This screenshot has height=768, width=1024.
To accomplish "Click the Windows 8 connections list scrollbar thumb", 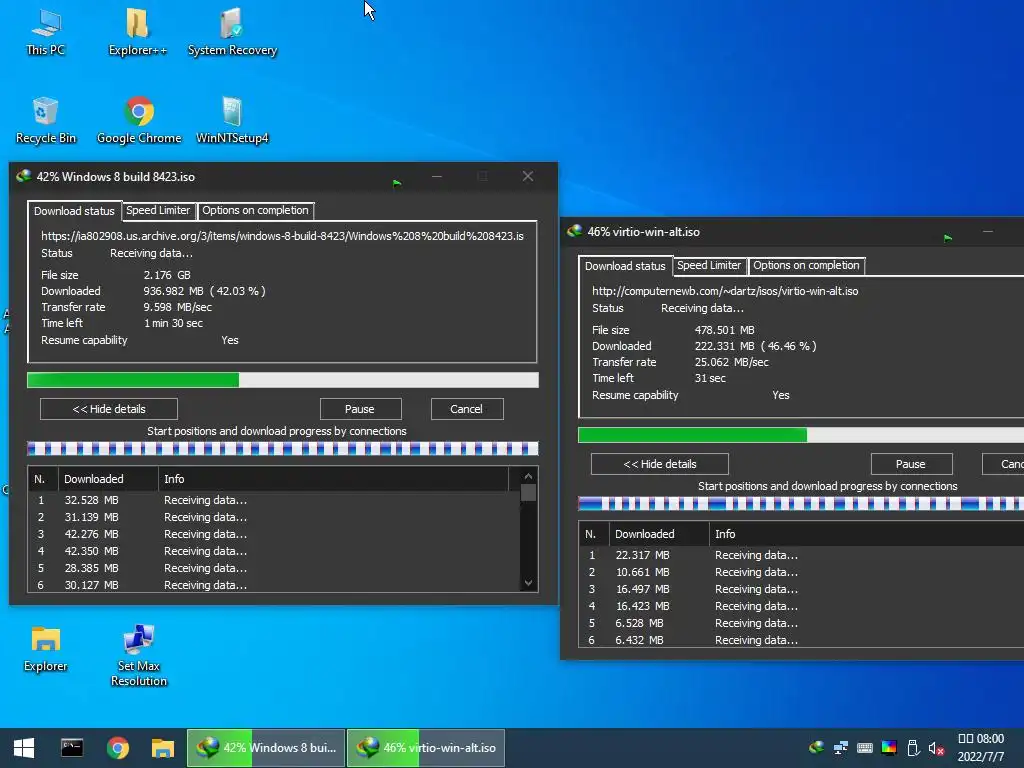I will (528, 492).
